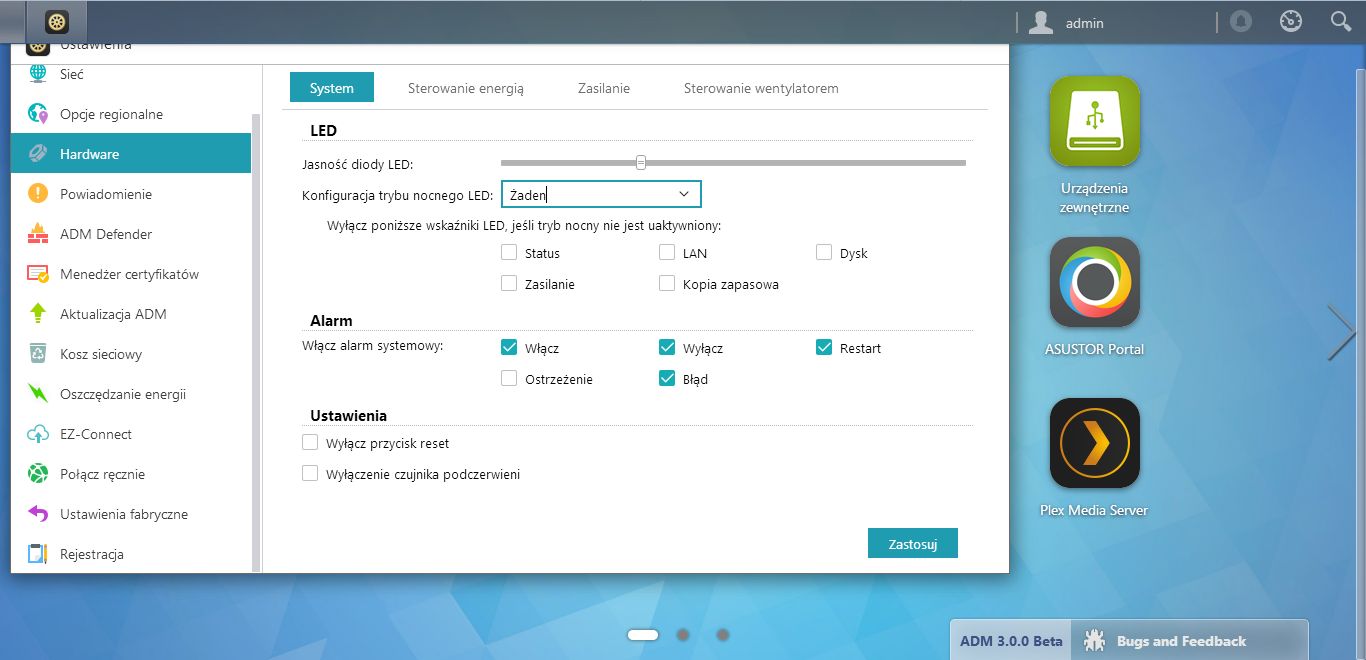Switch to the Sterowanie wentylatorem tab
This screenshot has width=1366, height=660.
tap(761, 88)
